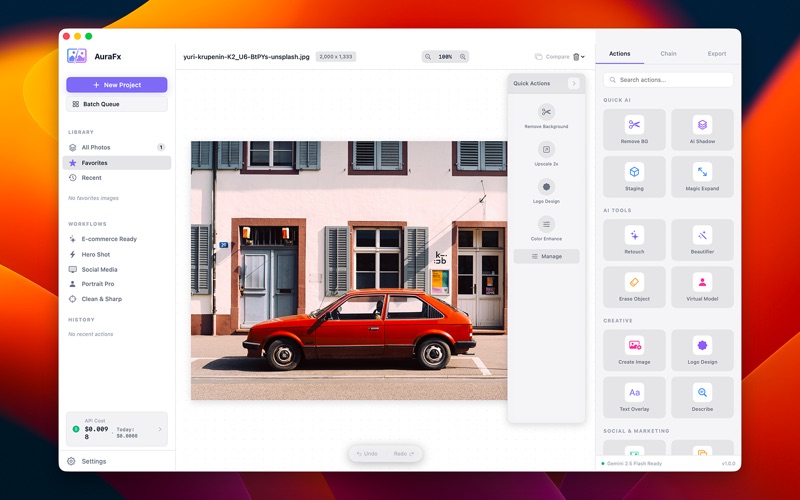Switch to the Export tab
800x500 pixels.
tap(716, 54)
